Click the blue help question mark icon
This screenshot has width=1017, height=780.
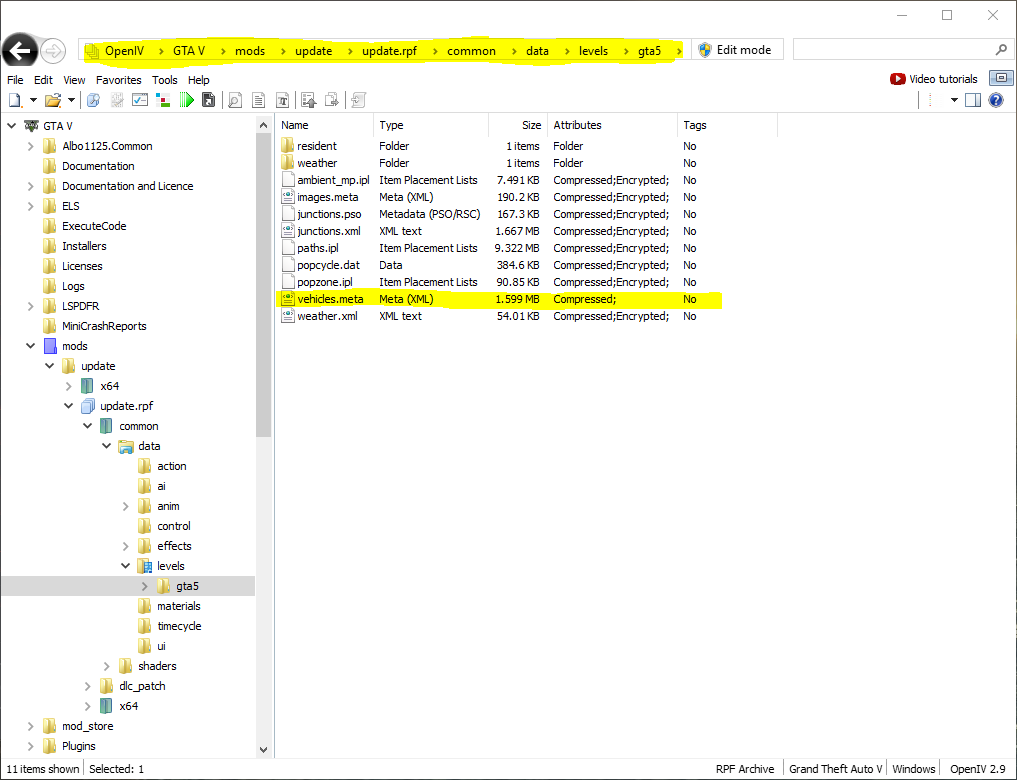tap(996, 100)
